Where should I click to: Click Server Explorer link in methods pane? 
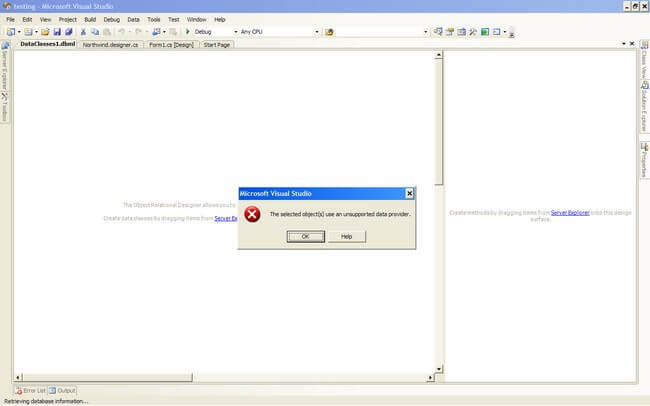point(570,213)
